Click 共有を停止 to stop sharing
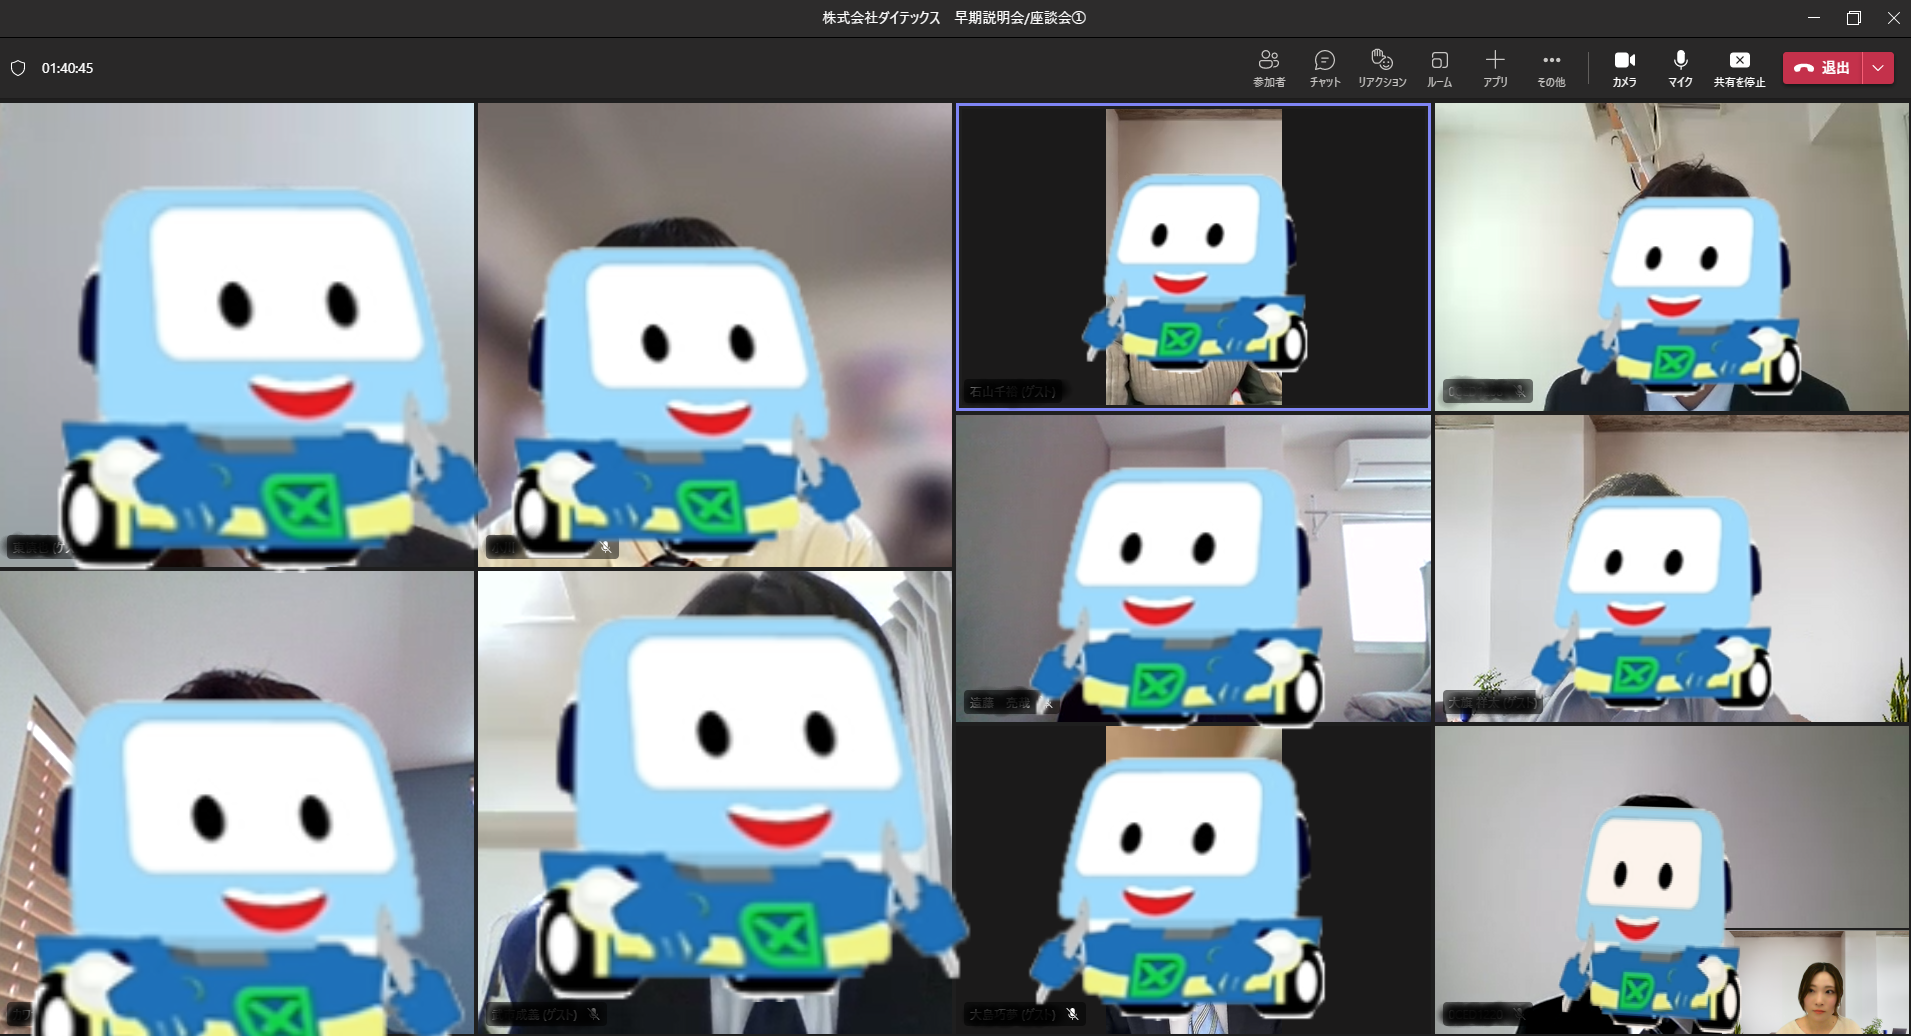 coord(1739,68)
